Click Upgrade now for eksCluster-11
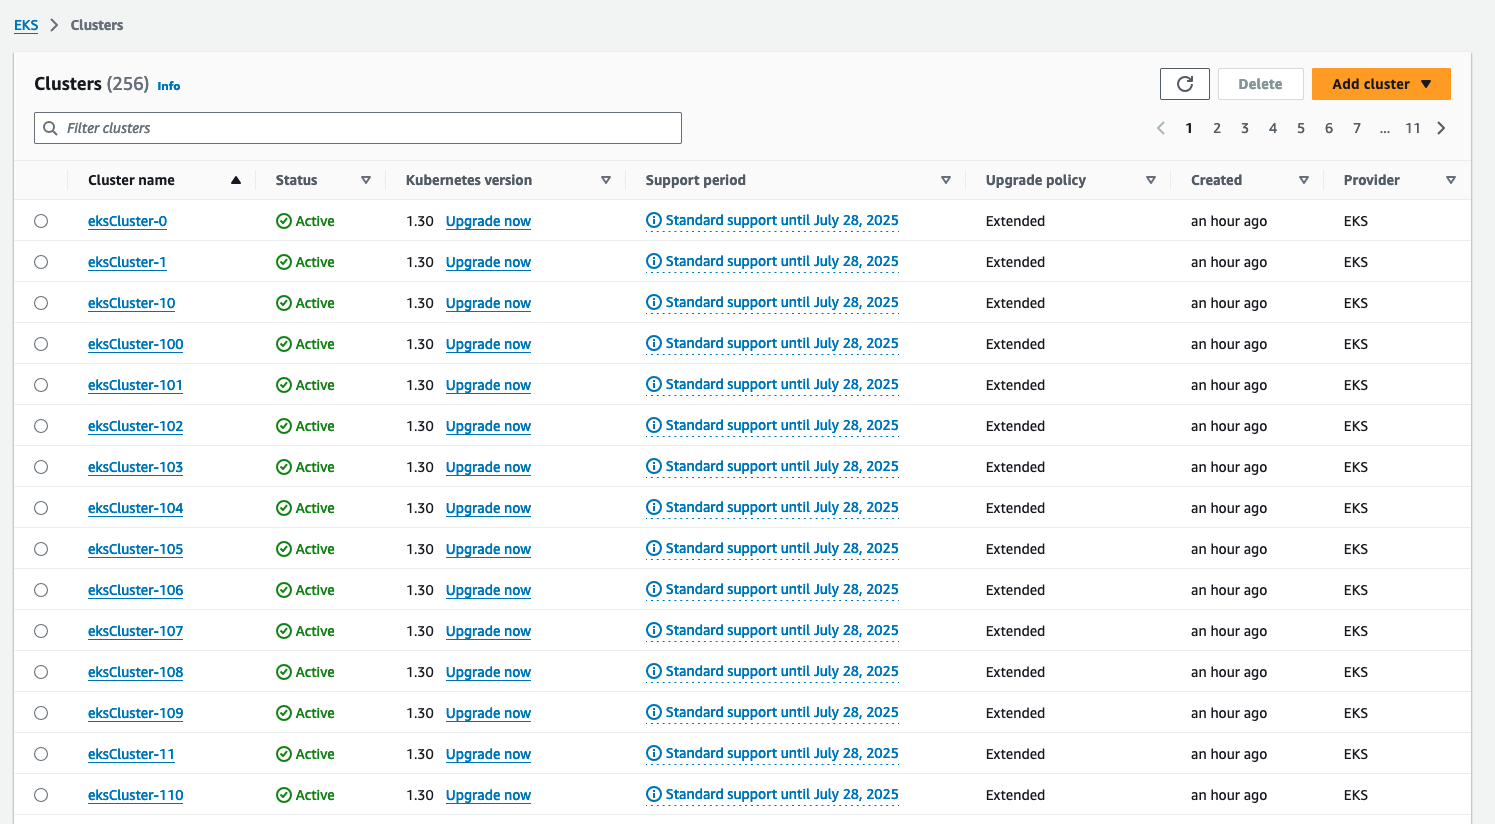This screenshot has width=1495, height=824. tap(488, 754)
